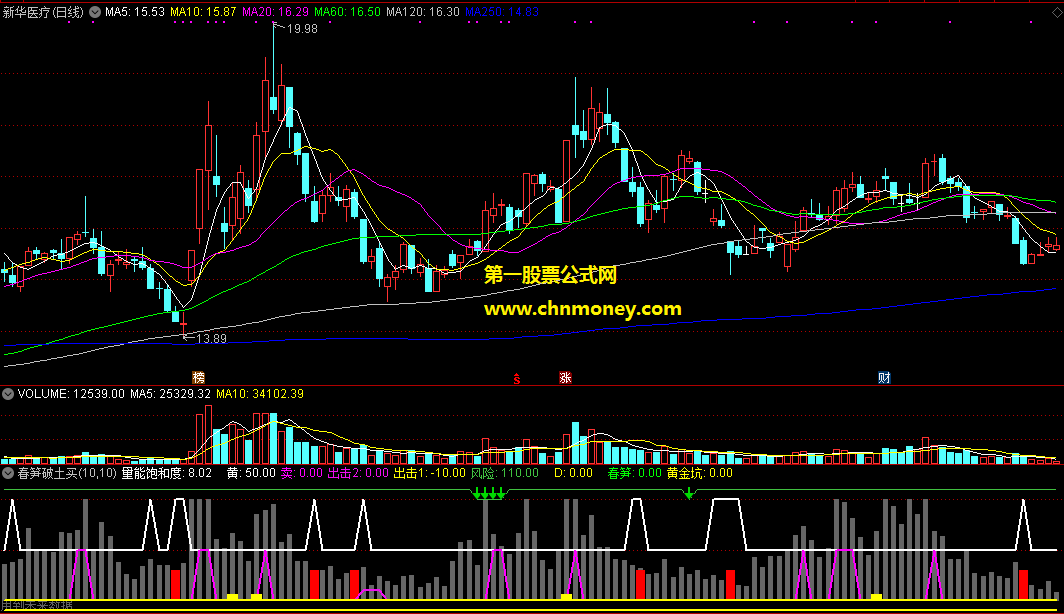Image resolution: width=1064 pixels, height=614 pixels.
Task: Click the diamond icon at chart corner
Action: tap(1057, 13)
